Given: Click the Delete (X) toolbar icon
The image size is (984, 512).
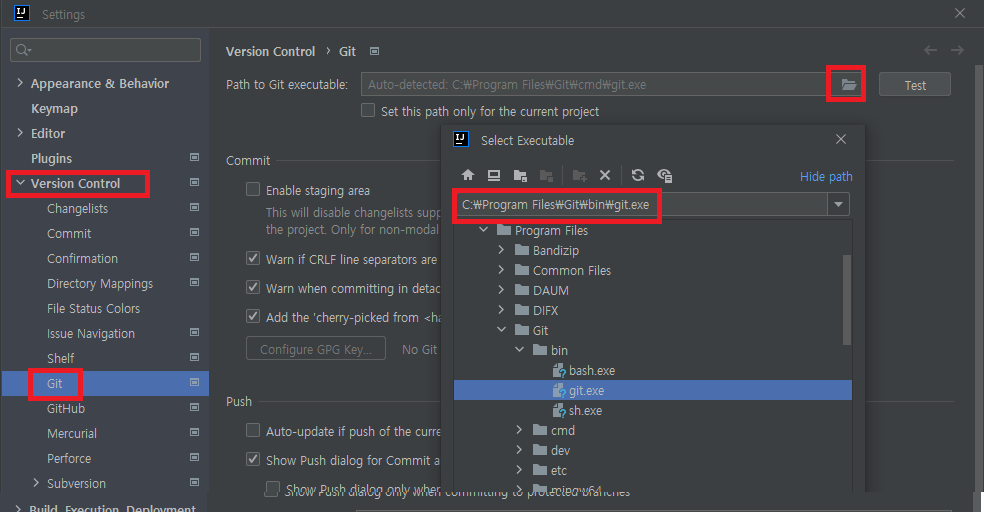Looking at the screenshot, I should point(605,175).
